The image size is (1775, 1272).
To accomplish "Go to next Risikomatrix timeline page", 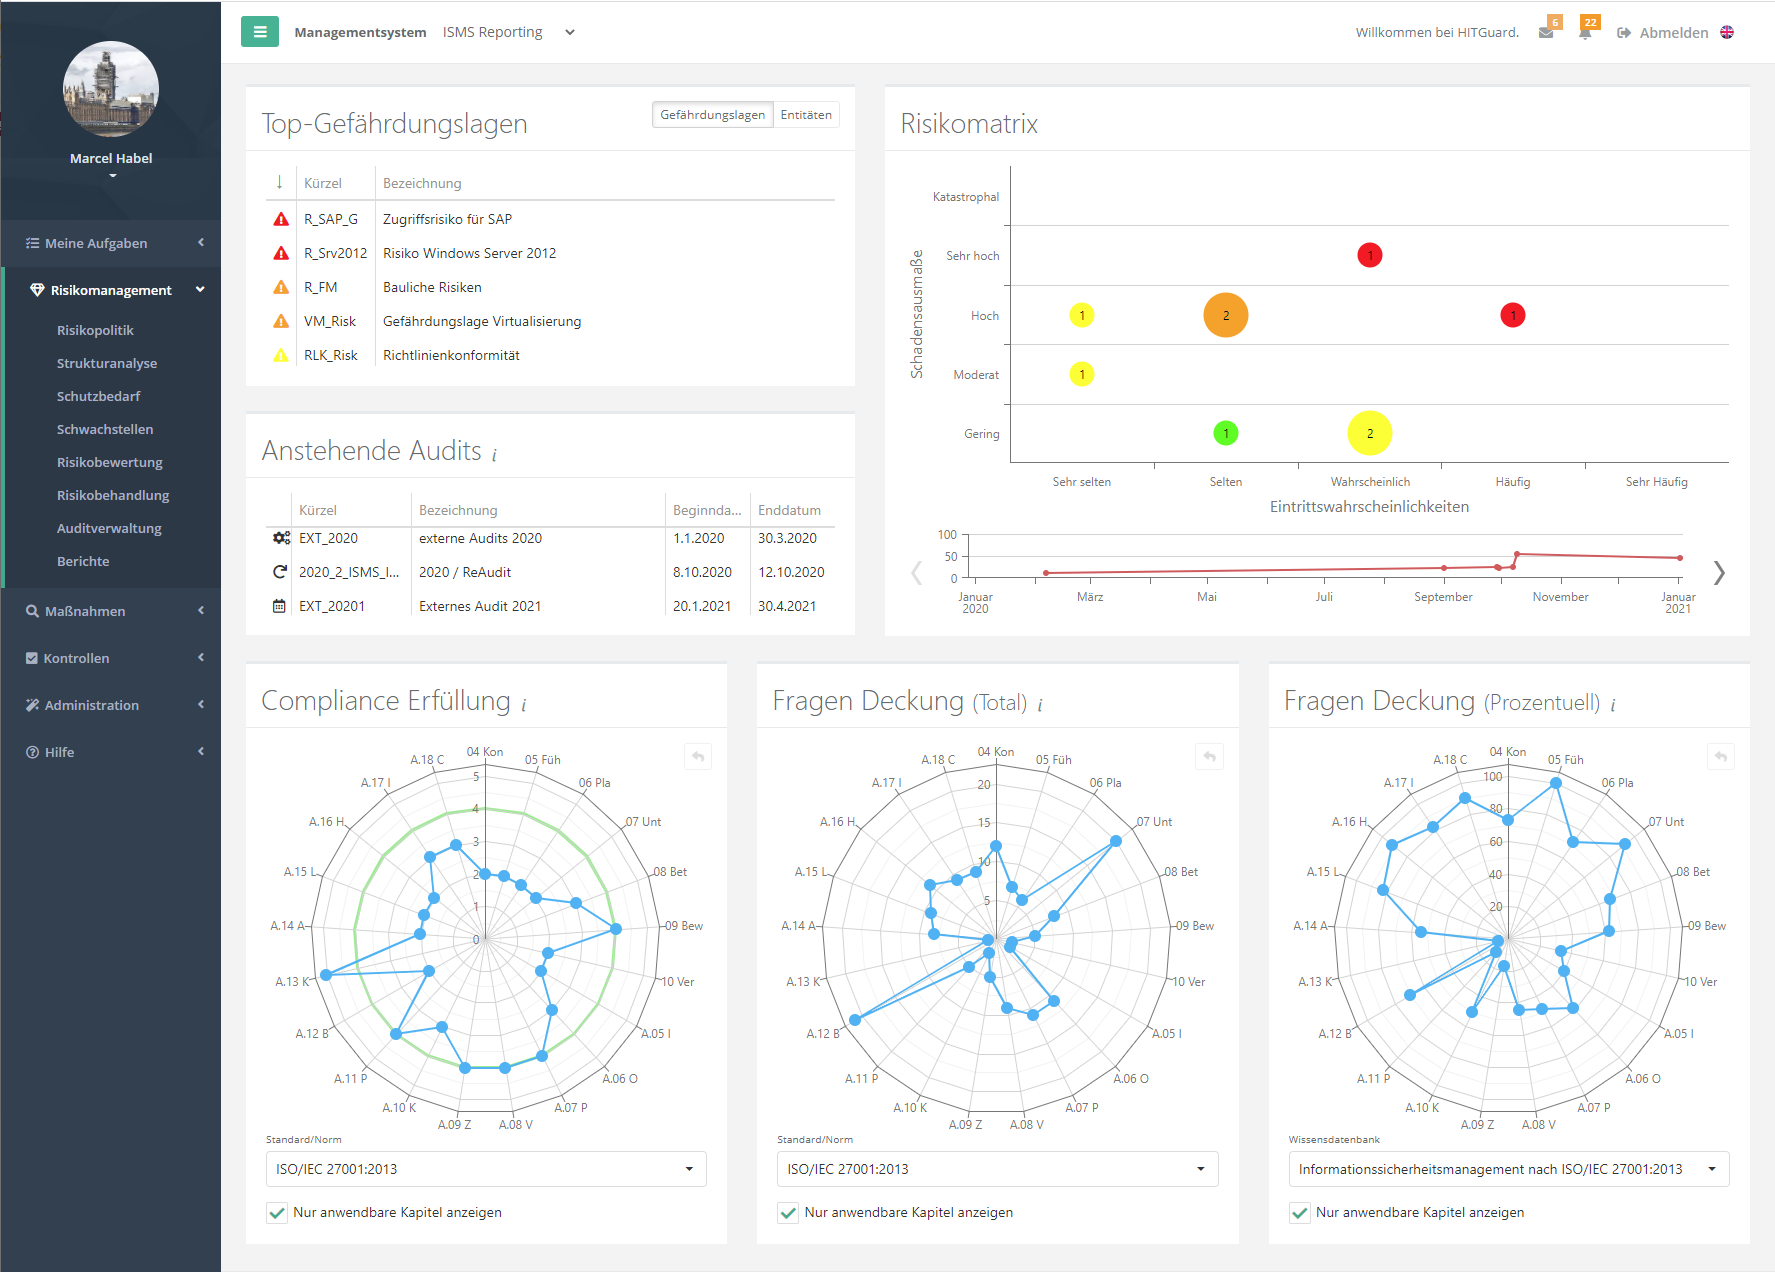I will pos(1719,573).
